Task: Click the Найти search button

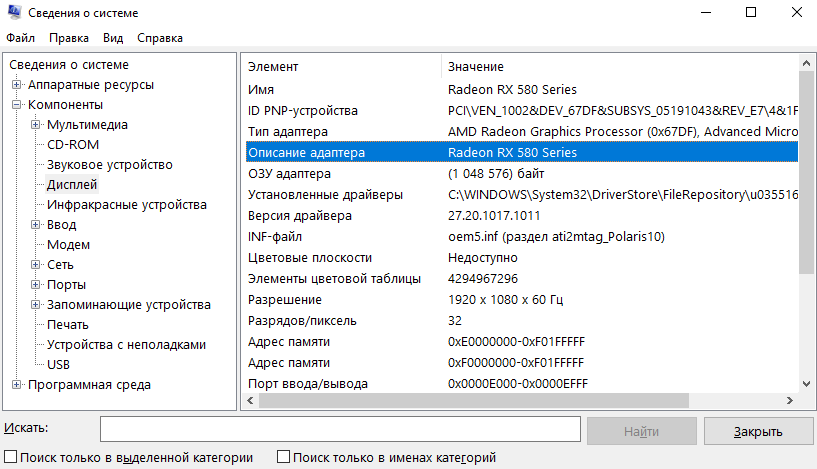Action: (640, 431)
